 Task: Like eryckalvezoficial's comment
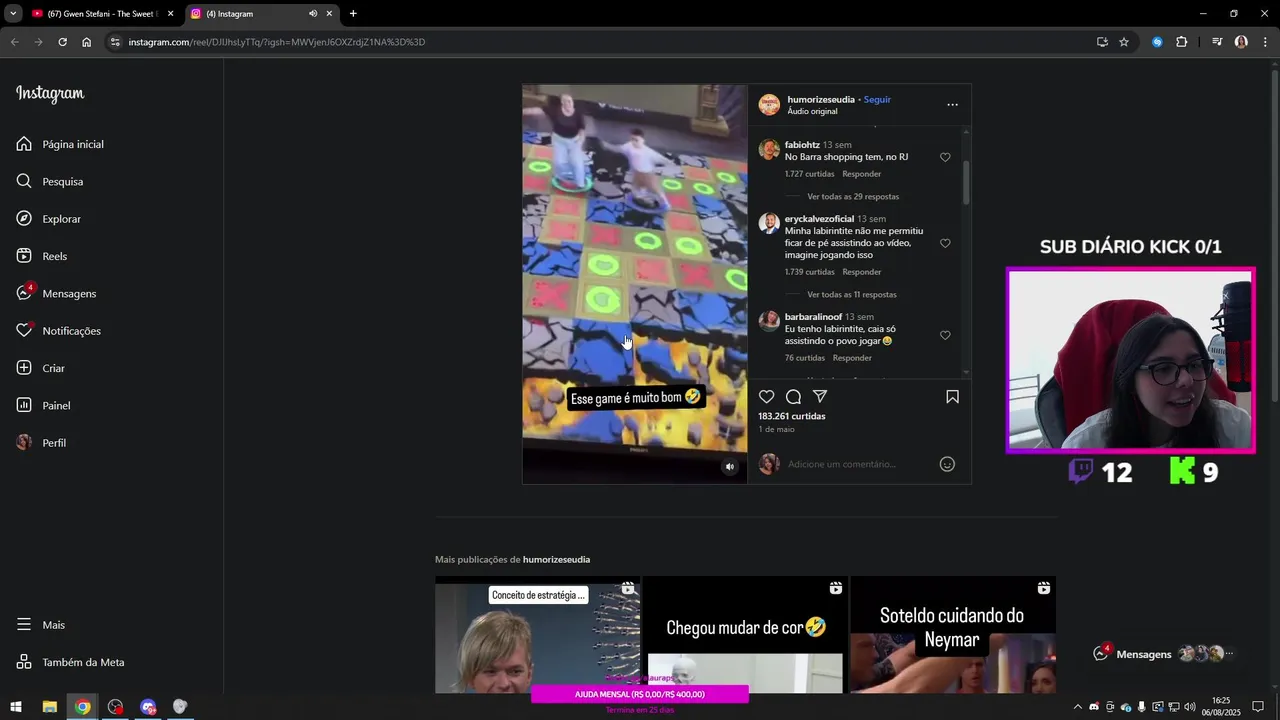[945, 243]
